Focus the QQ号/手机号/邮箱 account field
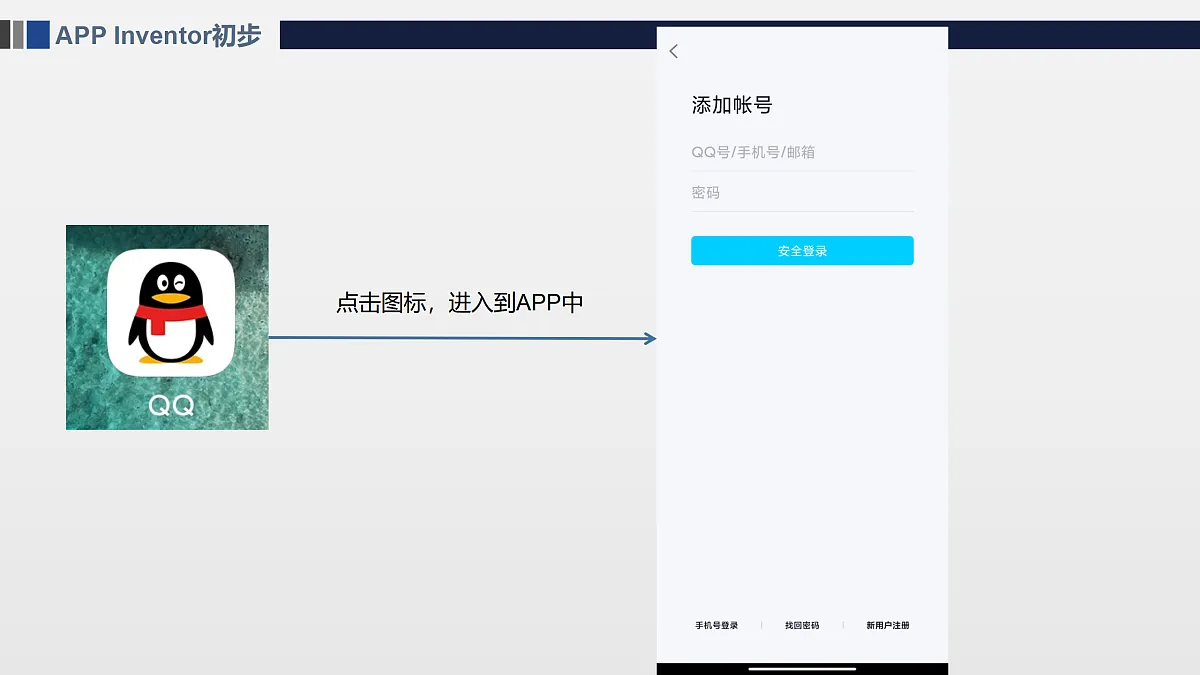The height and width of the screenshot is (675, 1200). [x=802, y=152]
